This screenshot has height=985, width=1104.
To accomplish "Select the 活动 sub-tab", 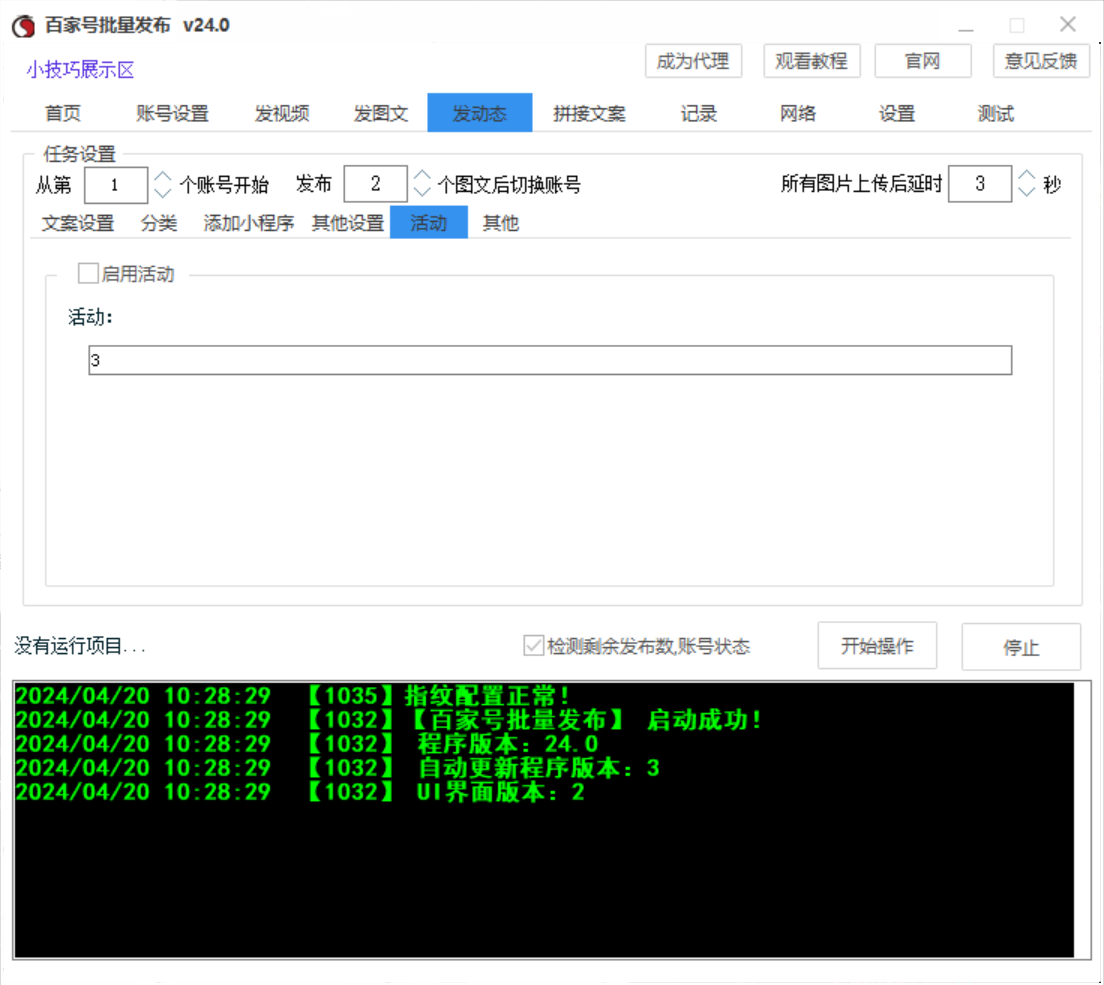I will [x=429, y=222].
